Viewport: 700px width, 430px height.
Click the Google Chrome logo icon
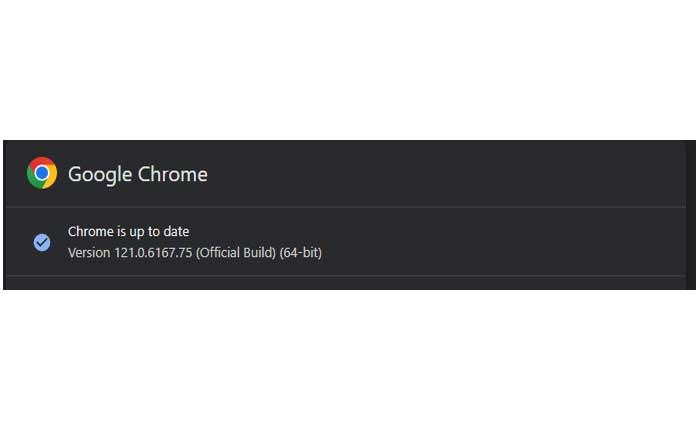(42, 173)
